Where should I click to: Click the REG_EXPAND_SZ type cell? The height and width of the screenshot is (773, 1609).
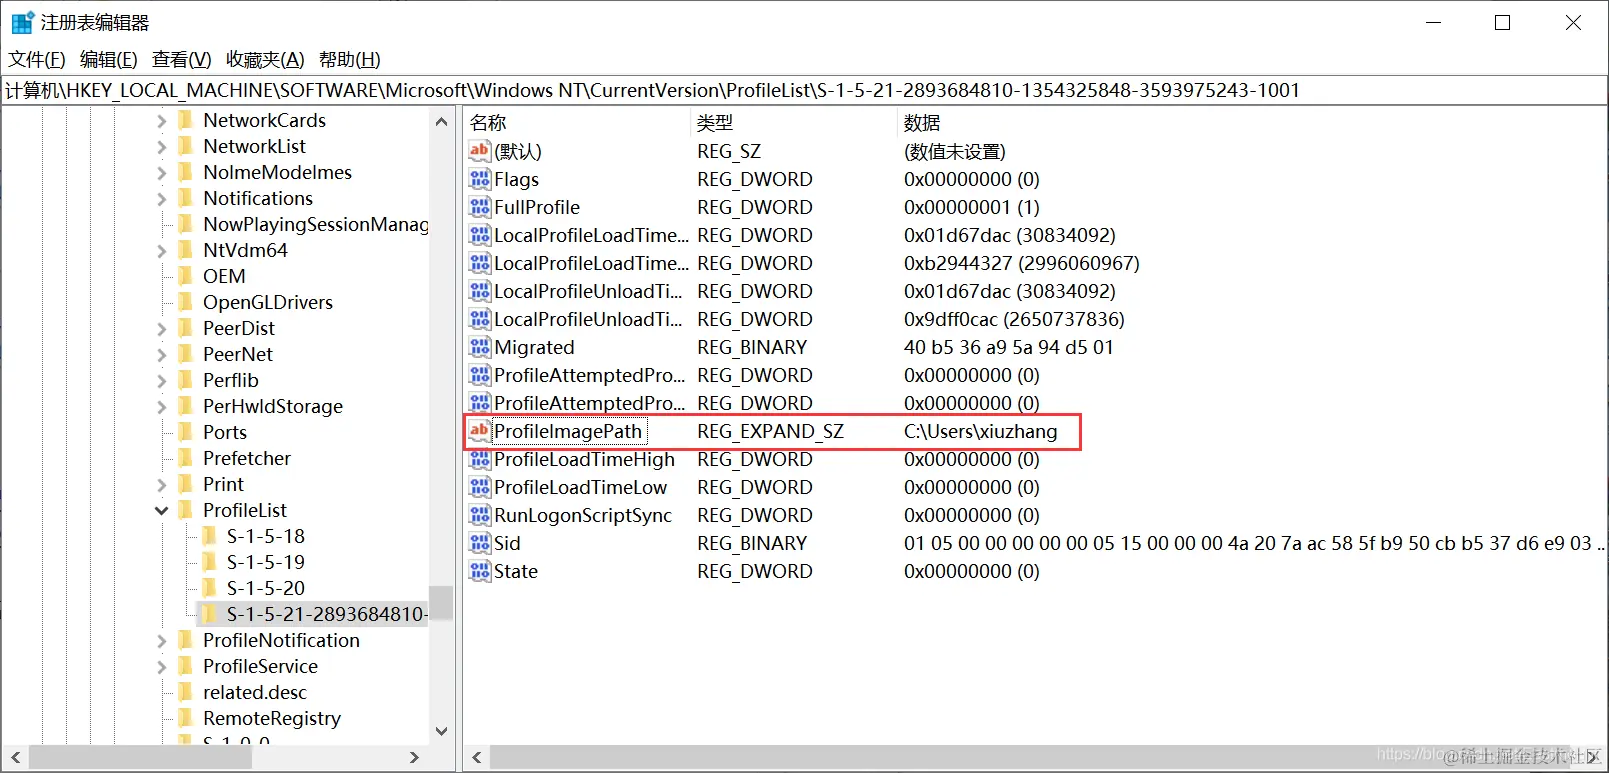(771, 431)
